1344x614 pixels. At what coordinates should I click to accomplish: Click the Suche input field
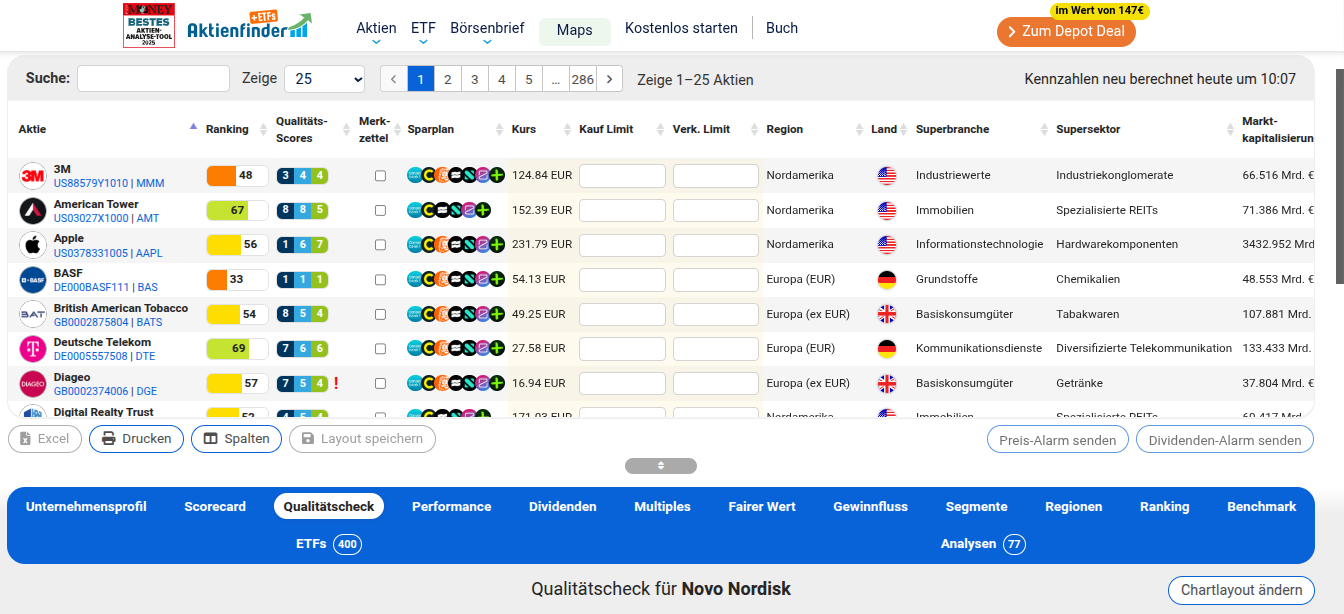coord(153,79)
